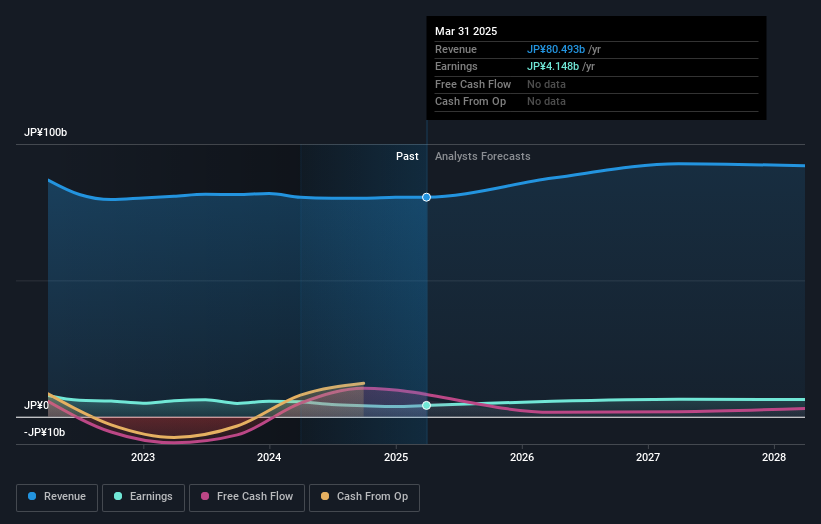
Task: Click the 2023 x-axis label
Action: [x=143, y=458]
